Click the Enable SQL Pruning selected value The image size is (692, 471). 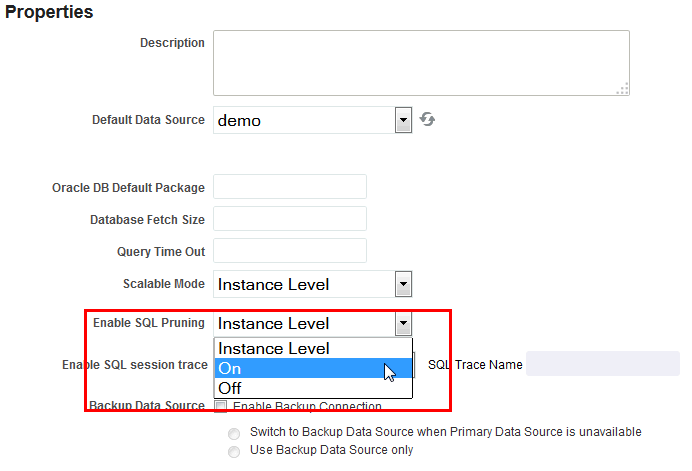(x=274, y=324)
